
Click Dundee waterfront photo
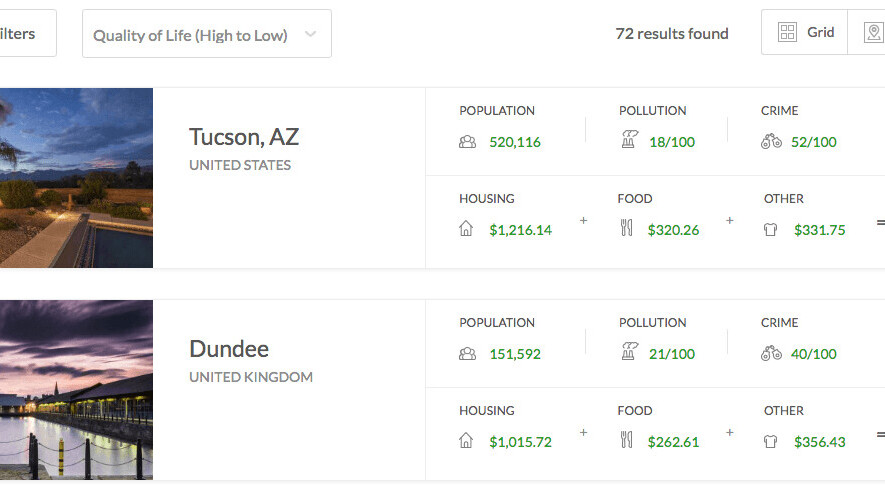click(x=76, y=390)
